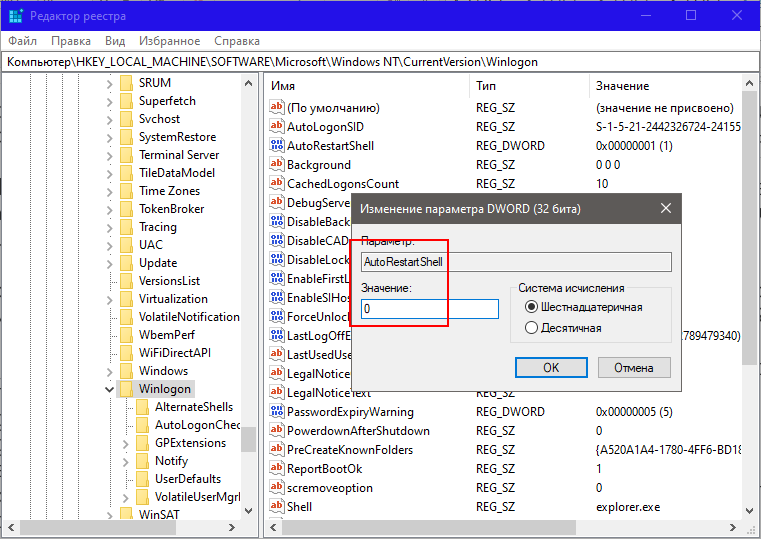Click the 0x00000005 (5) value data cell

coord(634,412)
